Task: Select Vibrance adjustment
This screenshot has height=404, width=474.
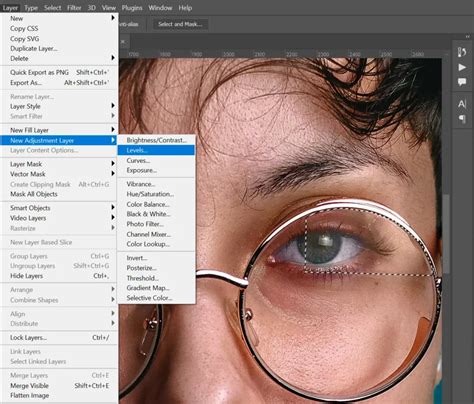Action: tap(156, 184)
